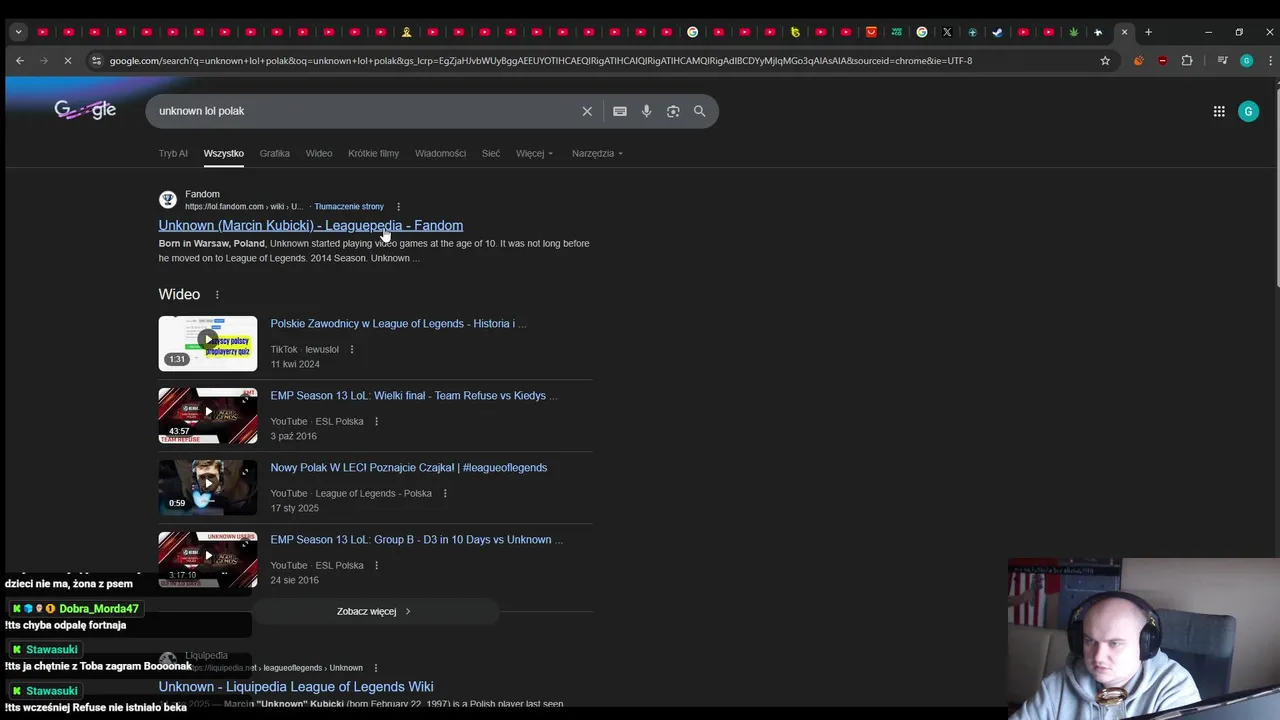Select the Tryb AI search tab
Image resolution: width=1280 pixels, height=720 pixels.
[173, 153]
